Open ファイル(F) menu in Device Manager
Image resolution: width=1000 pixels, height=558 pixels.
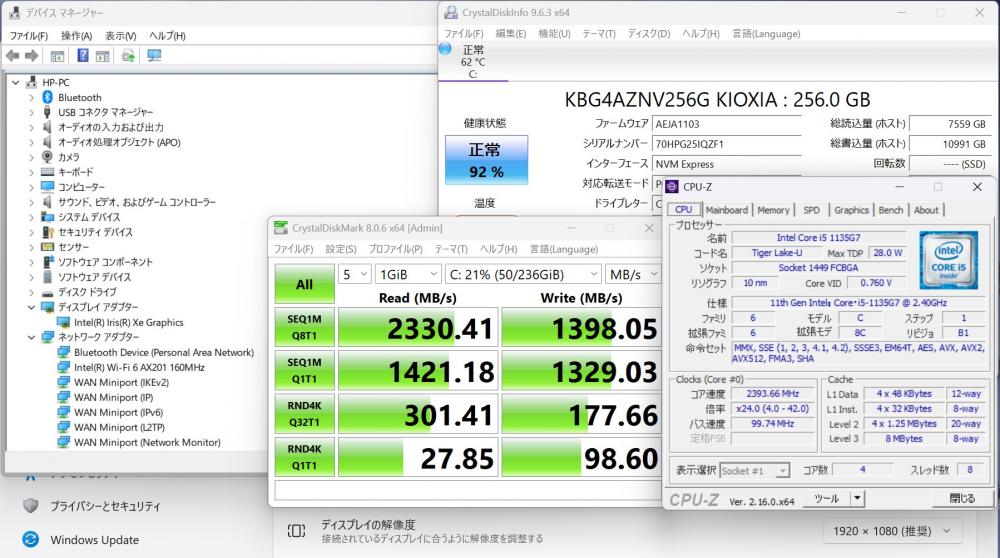[x=29, y=36]
